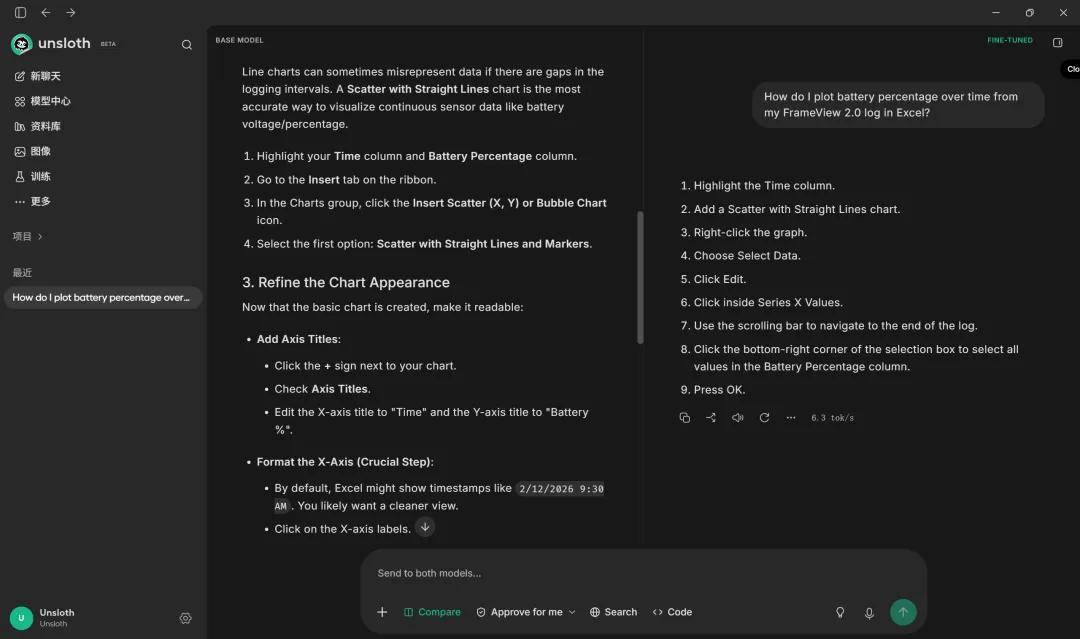Toggle the sidebar panel icon
Screen dimensions: 1080x639
(21, 12)
